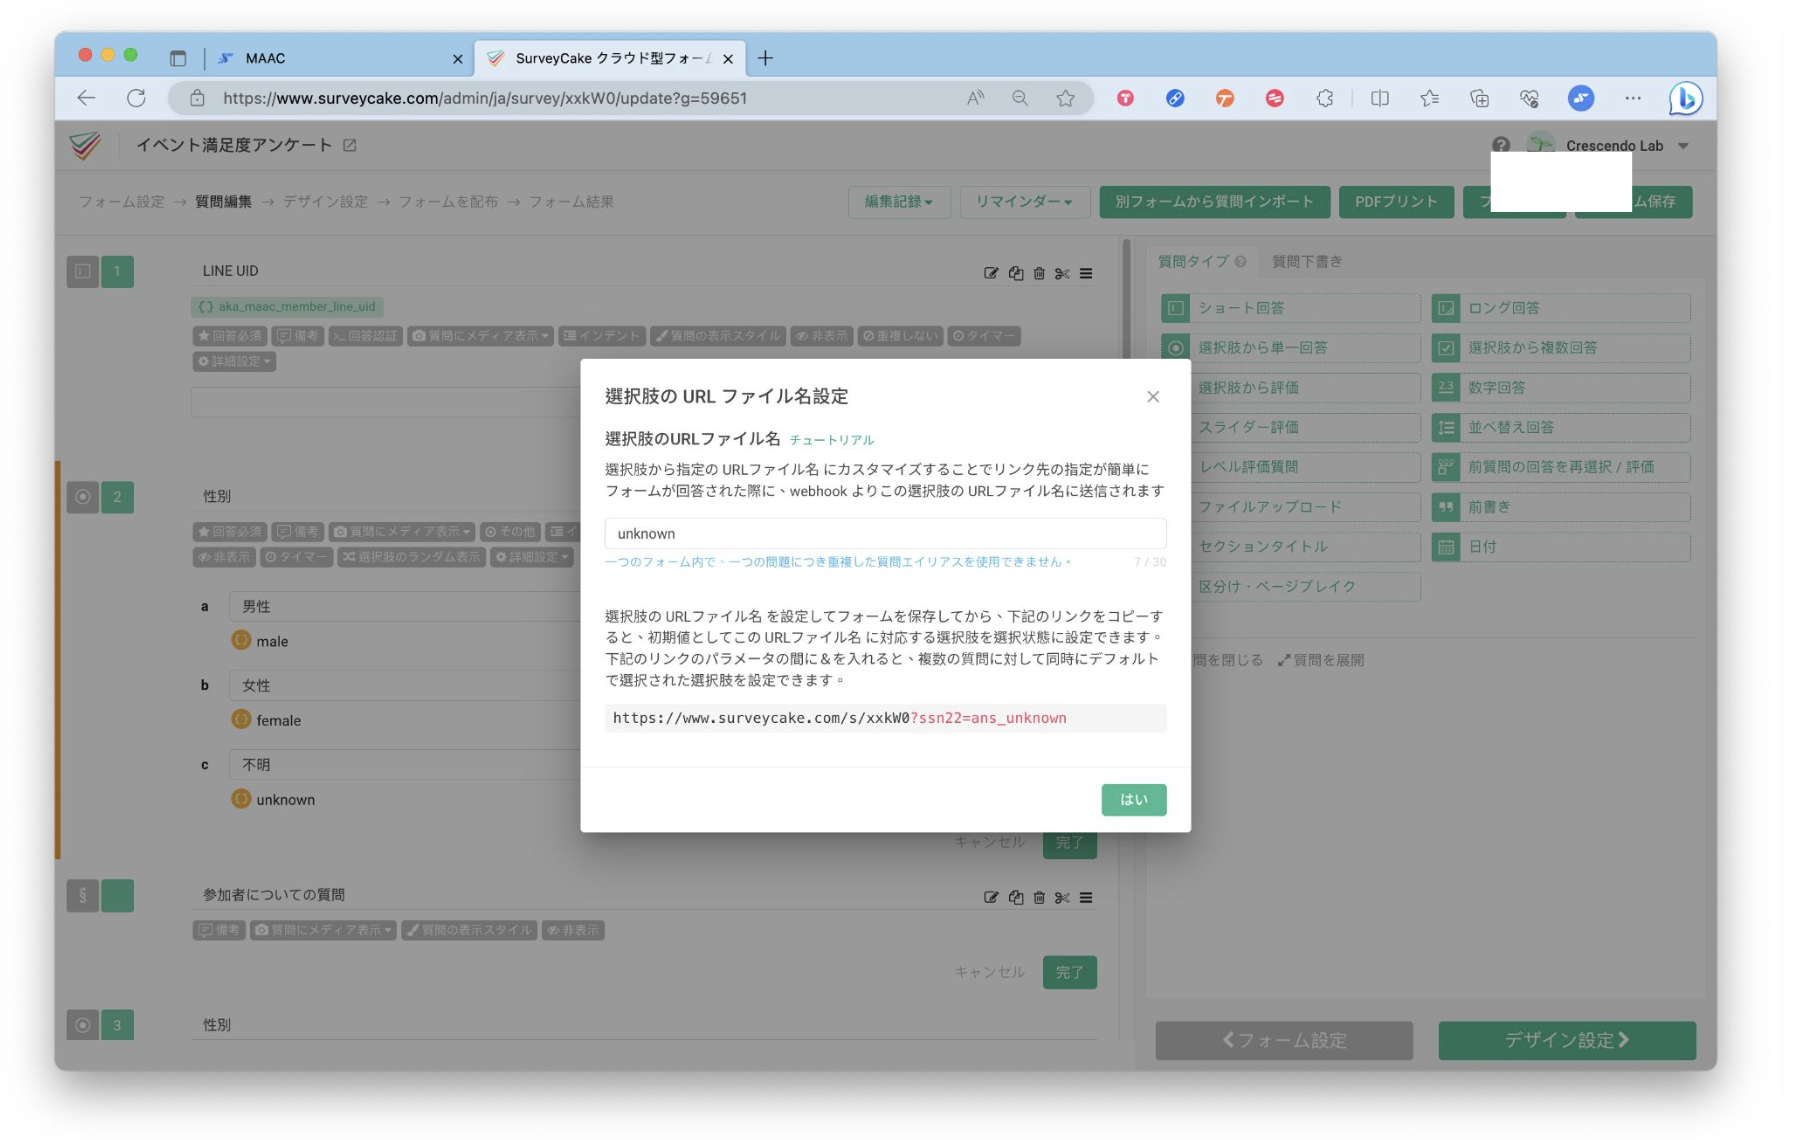The width and height of the screenshot is (1808, 1140).
Task: Close the URL file name settings dialog
Action: coord(1153,397)
